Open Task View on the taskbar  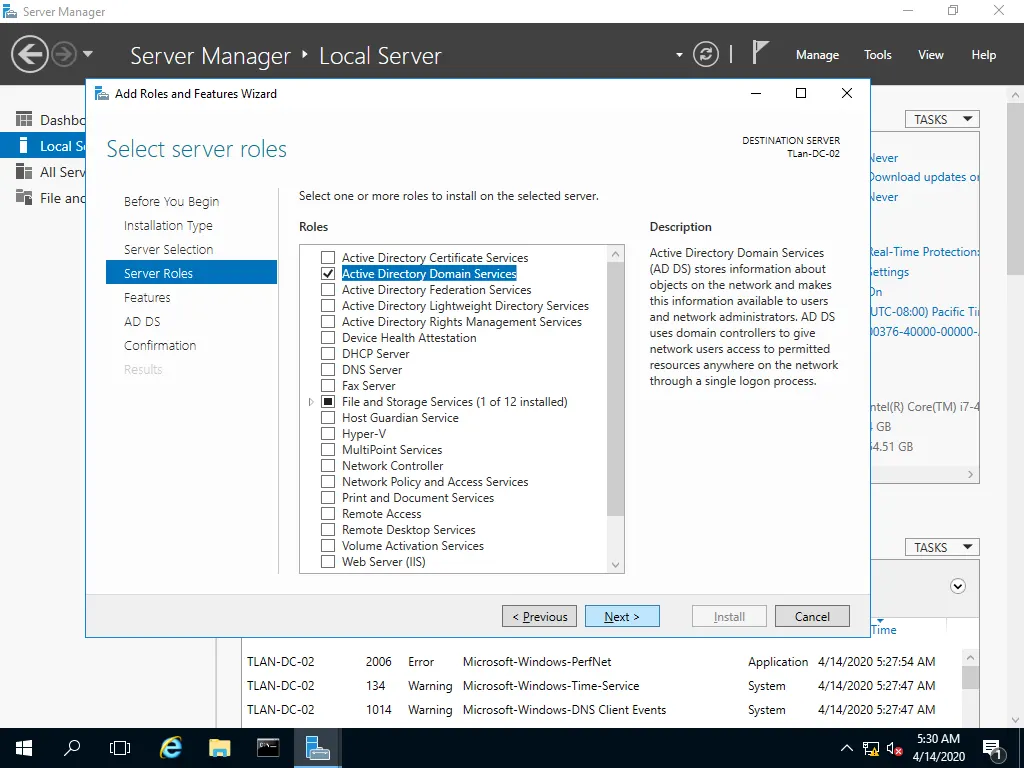(120, 747)
